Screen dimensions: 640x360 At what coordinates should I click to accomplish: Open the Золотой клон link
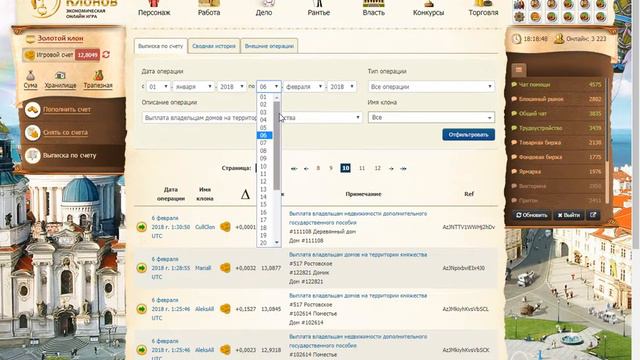coord(60,38)
